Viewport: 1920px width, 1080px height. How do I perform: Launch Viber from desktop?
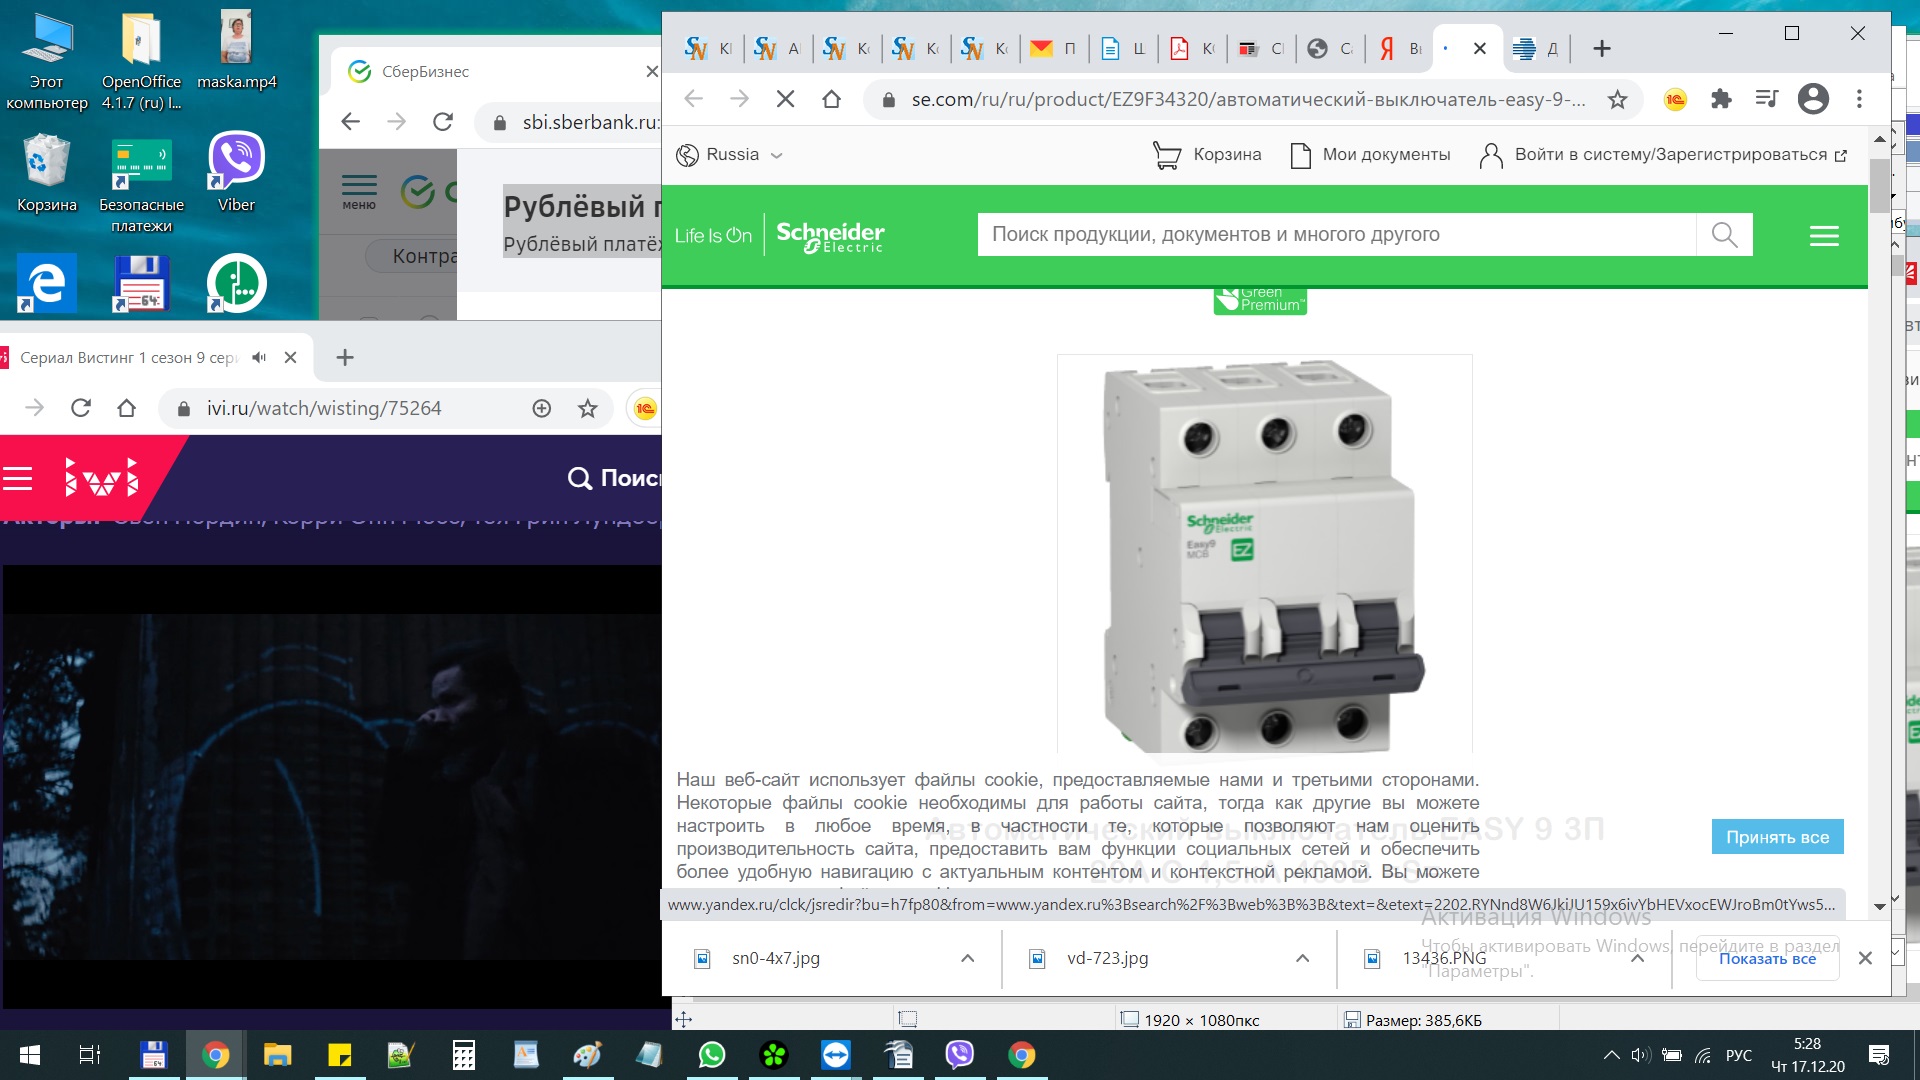click(237, 174)
